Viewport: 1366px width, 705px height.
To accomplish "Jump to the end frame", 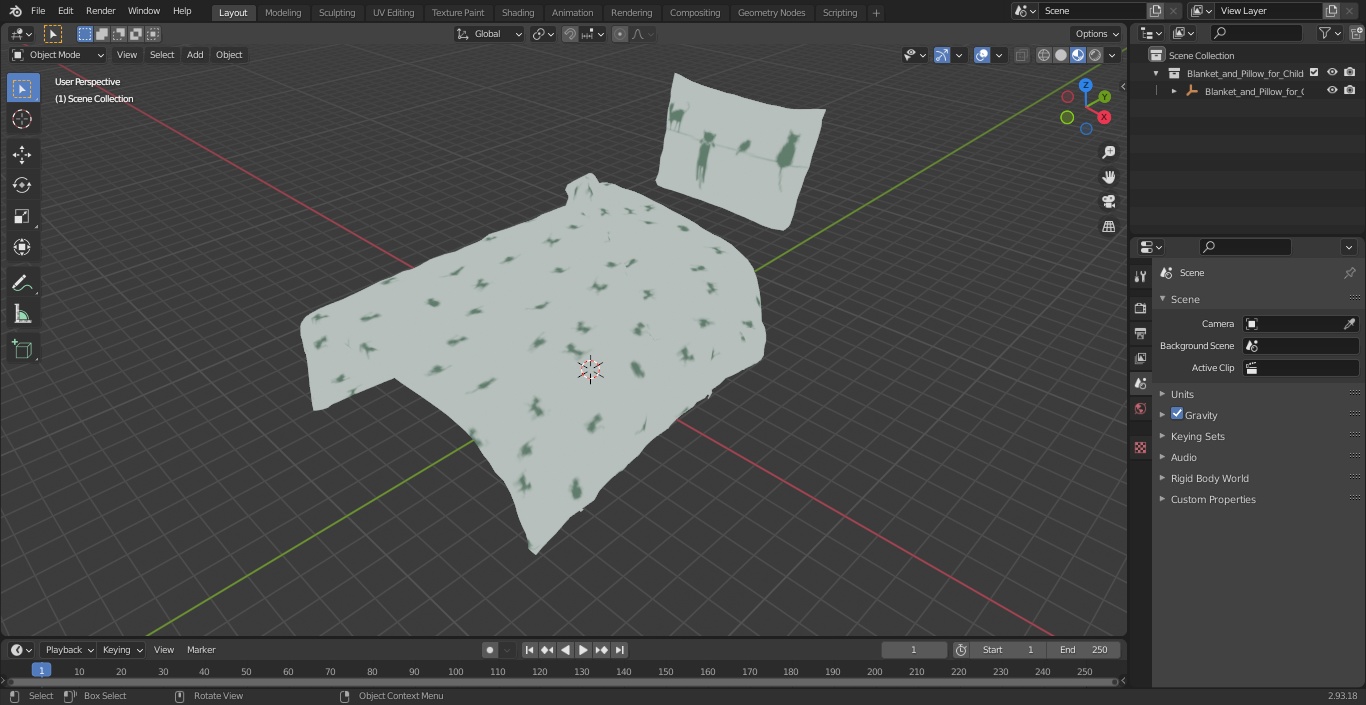I will point(619,650).
